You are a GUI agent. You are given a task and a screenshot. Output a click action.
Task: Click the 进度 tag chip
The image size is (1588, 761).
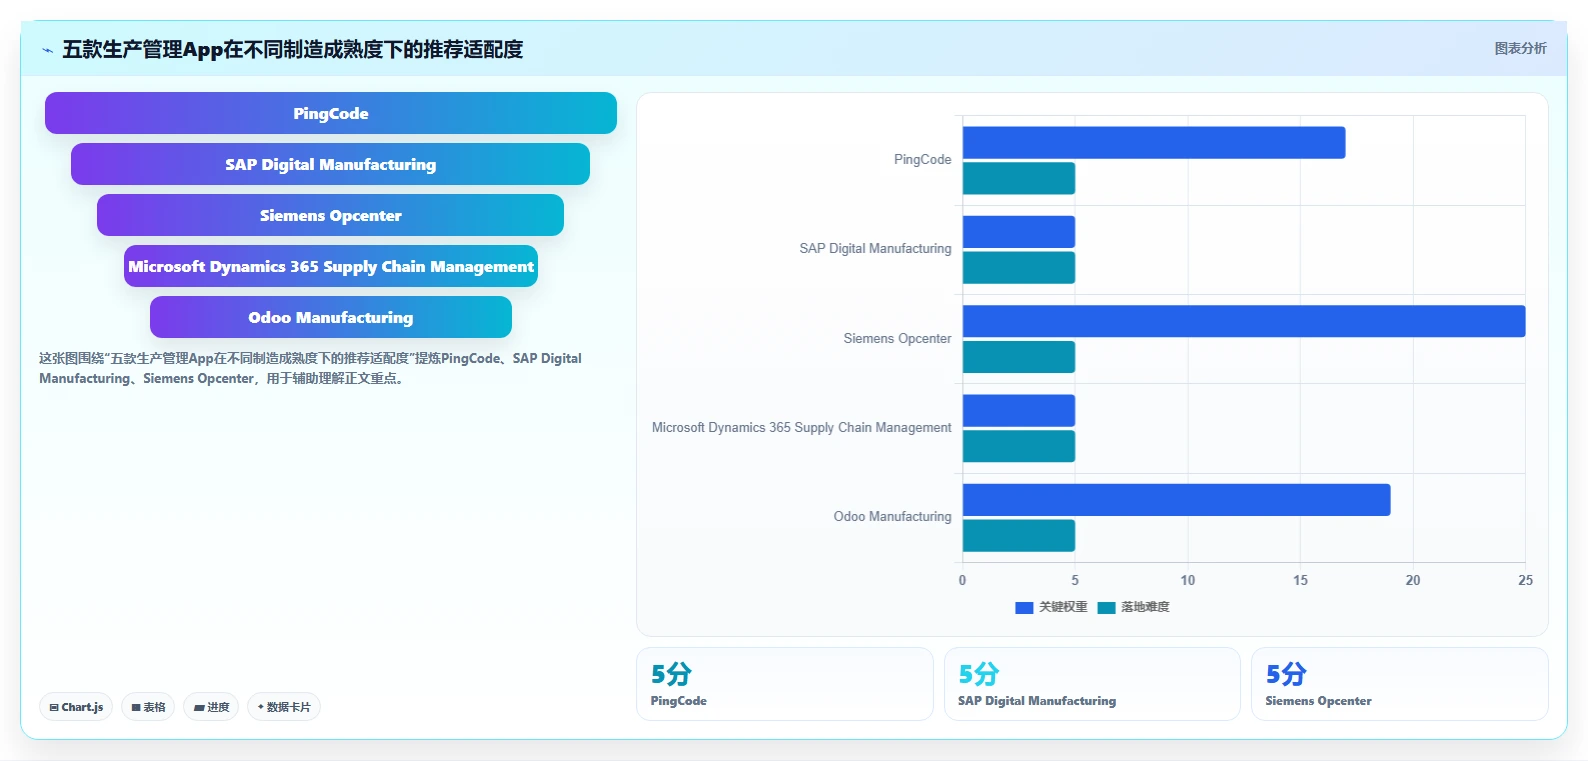211,707
